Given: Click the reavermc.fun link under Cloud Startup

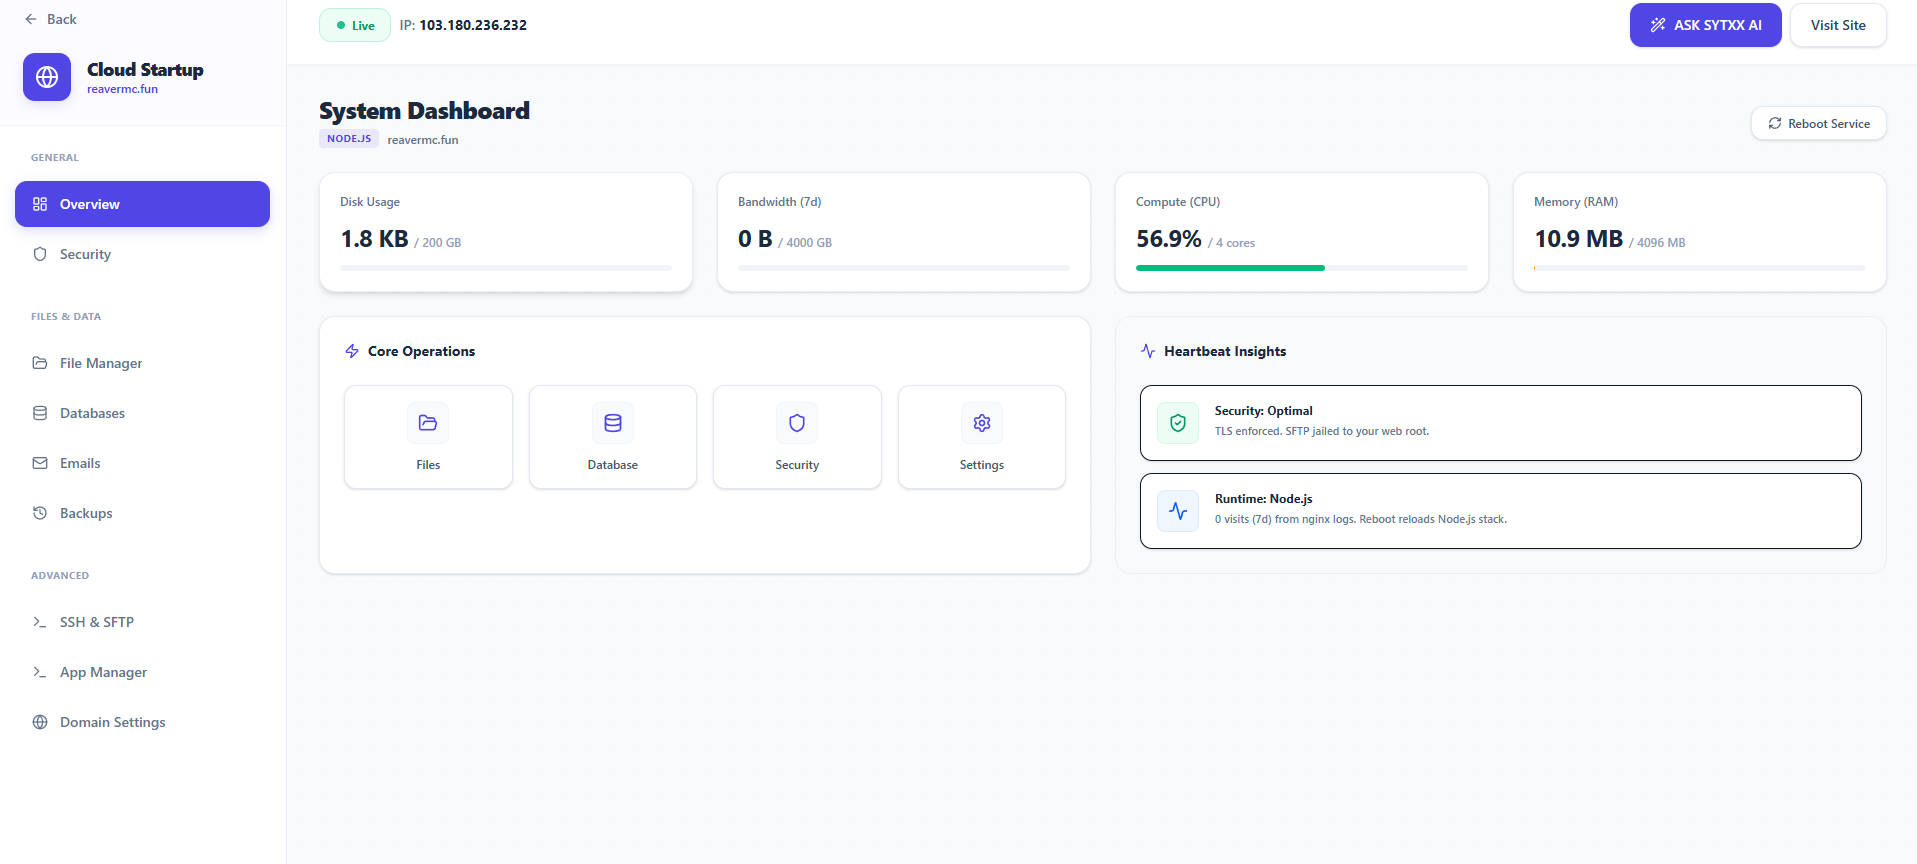Looking at the screenshot, I should pyautogui.click(x=122, y=89).
